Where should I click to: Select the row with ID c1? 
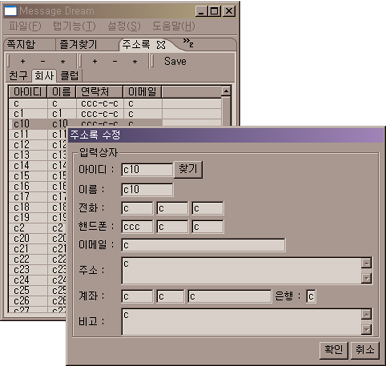(x=115, y=114)
